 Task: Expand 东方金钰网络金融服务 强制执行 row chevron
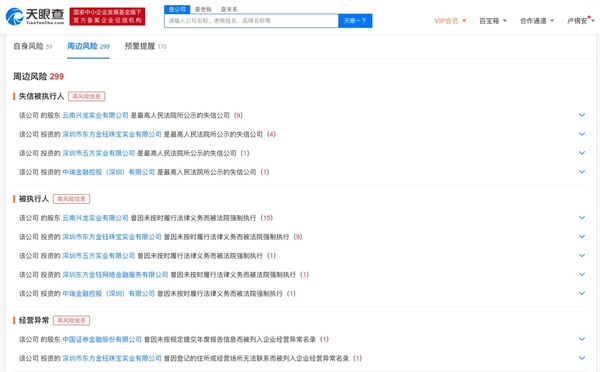click(582, 274)
